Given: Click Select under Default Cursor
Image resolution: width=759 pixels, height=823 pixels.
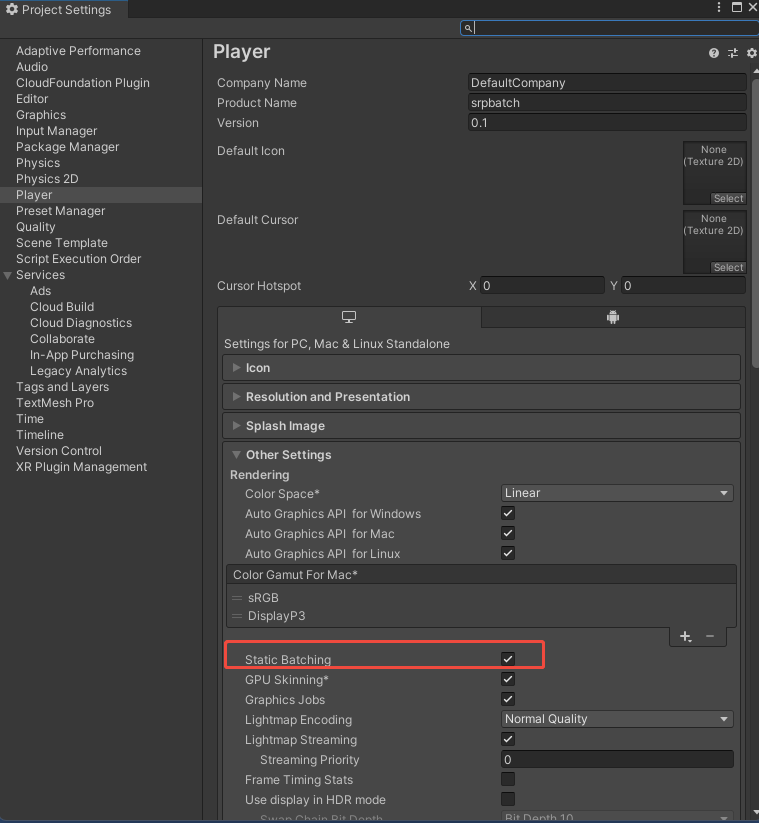Looking at the screenshot, I should [x=728, y=267].
